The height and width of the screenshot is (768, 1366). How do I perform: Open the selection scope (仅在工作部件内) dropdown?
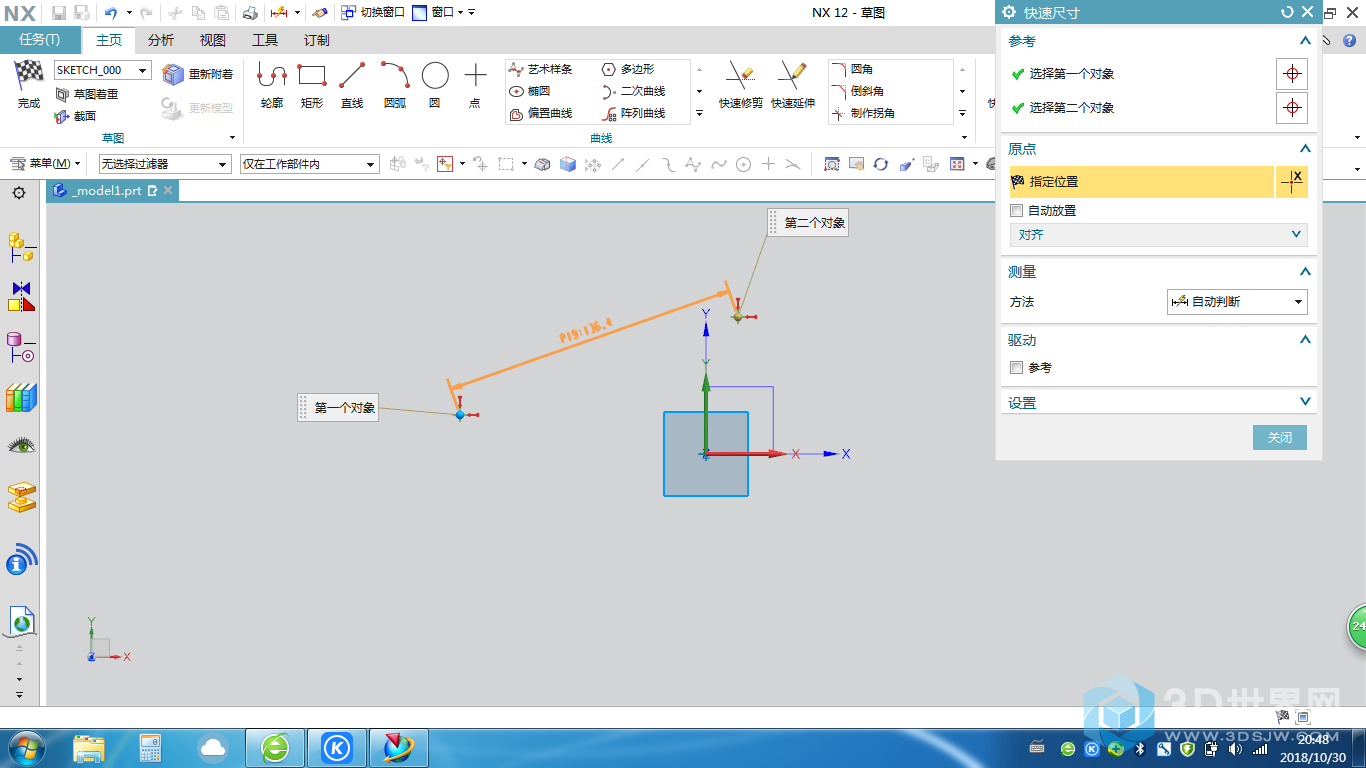(x=309, y=164)
